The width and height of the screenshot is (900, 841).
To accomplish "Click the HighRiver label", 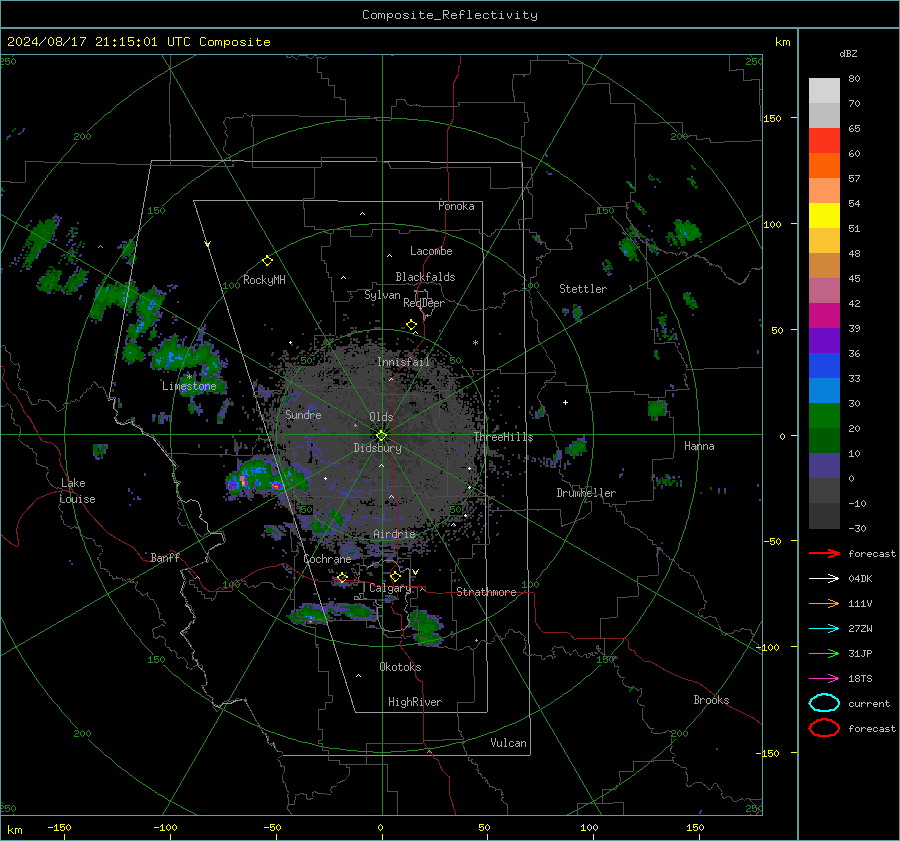I will (415, 702).
